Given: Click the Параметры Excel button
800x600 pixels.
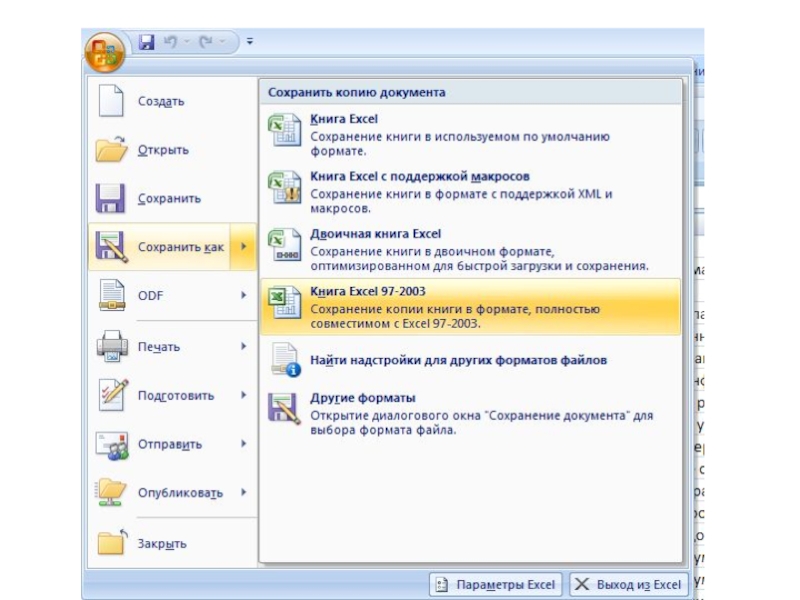Looking at the screenshot, I should 496,585.
